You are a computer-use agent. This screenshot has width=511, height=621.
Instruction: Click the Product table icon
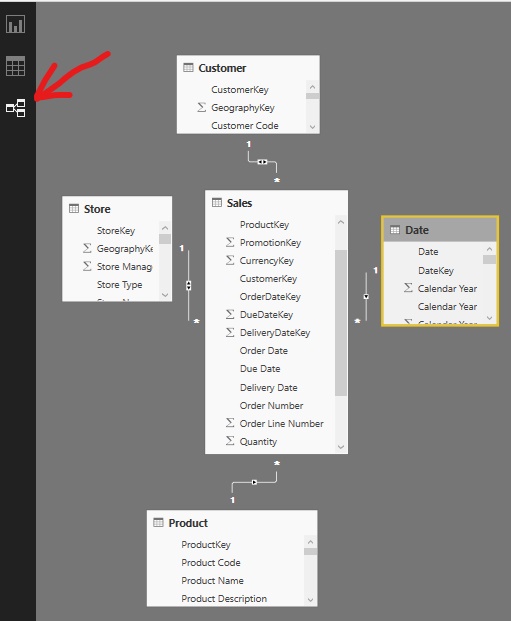tap(158, 522)
